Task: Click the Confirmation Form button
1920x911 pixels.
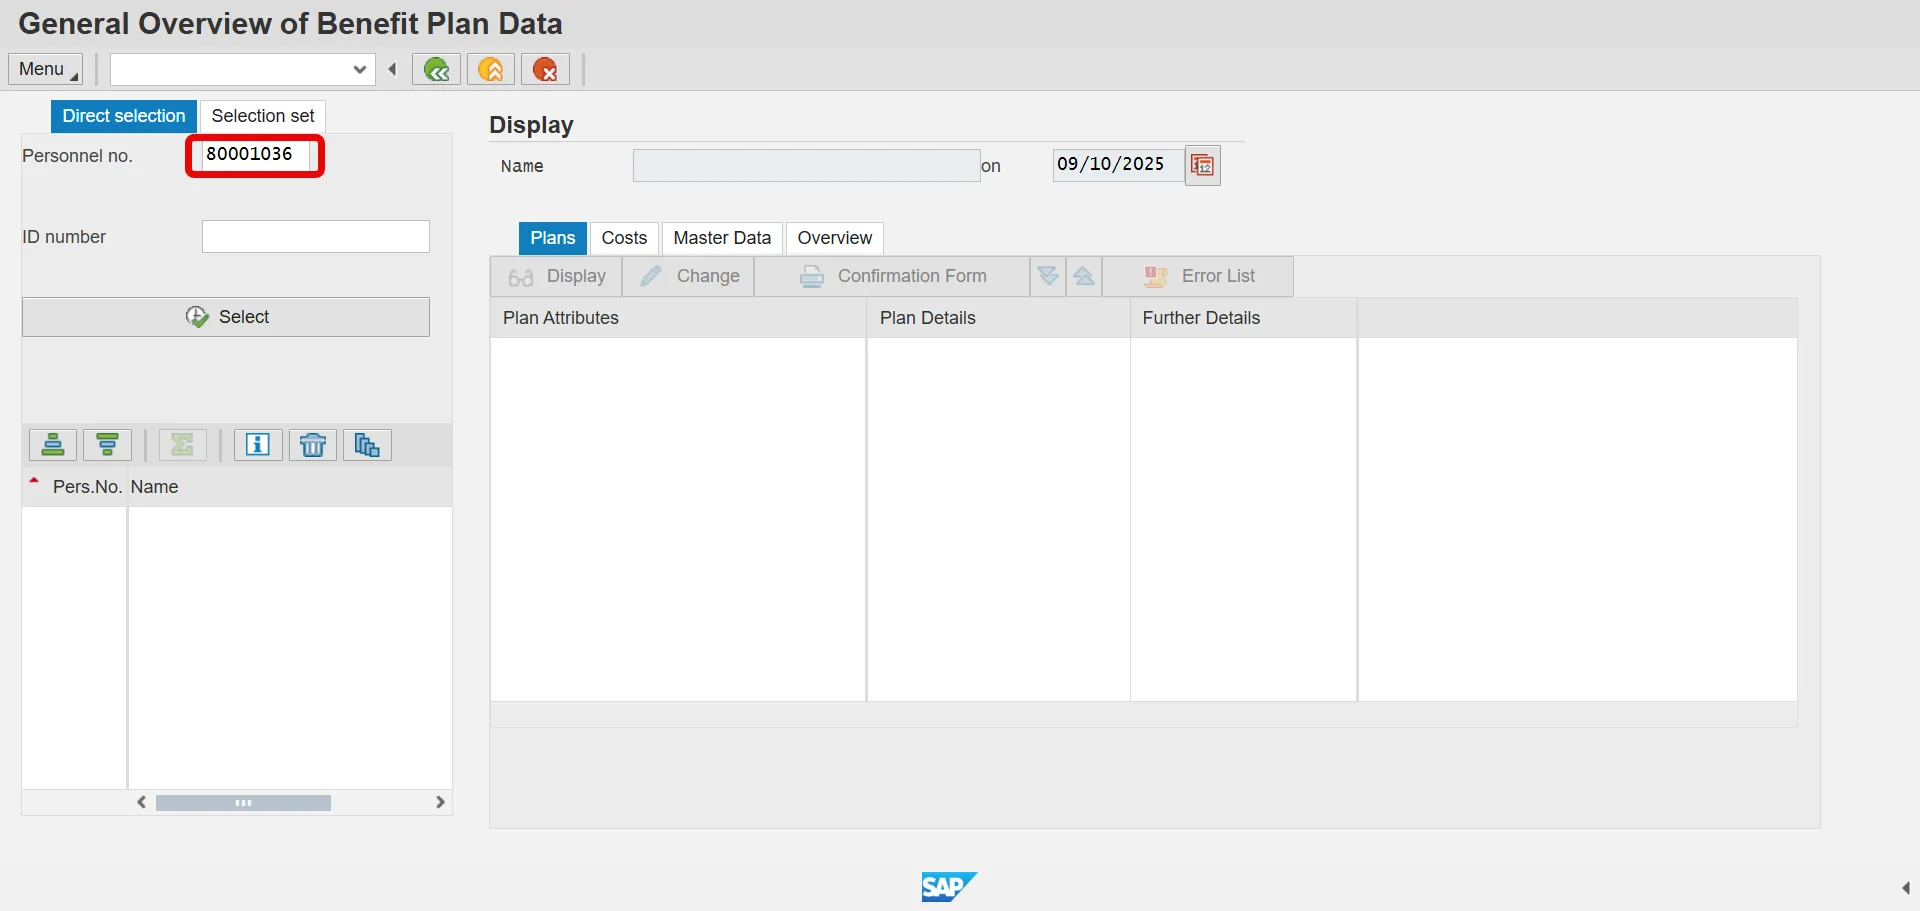Action: coord(892,276)
